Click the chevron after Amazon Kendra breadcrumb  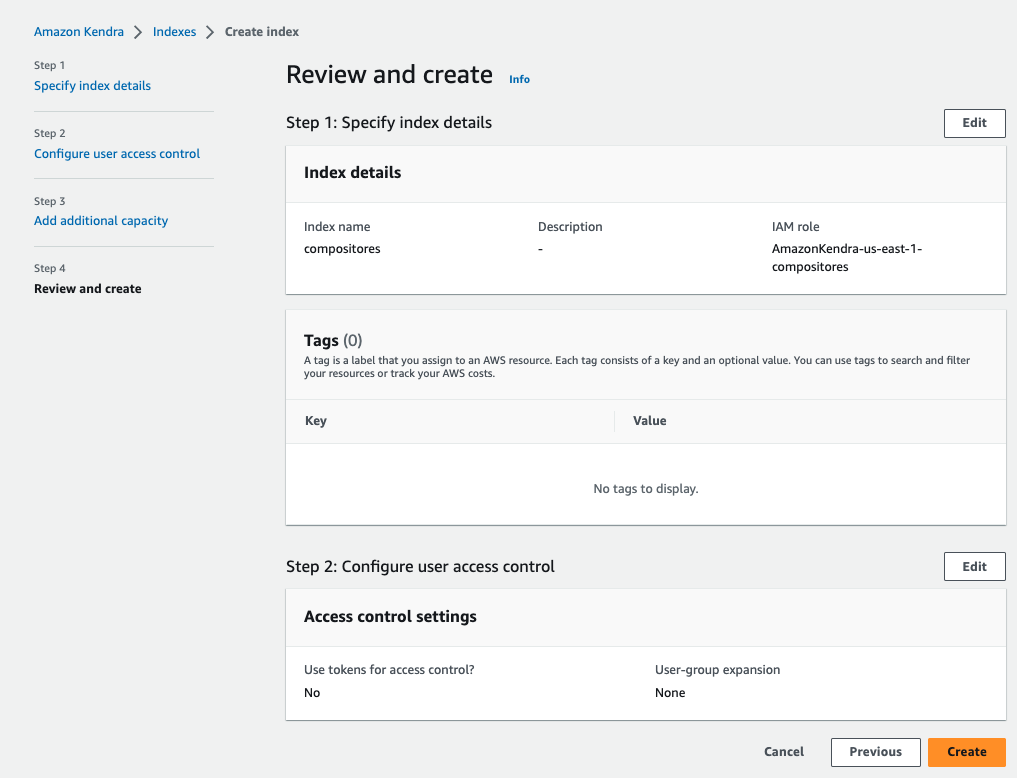[138, 32]
